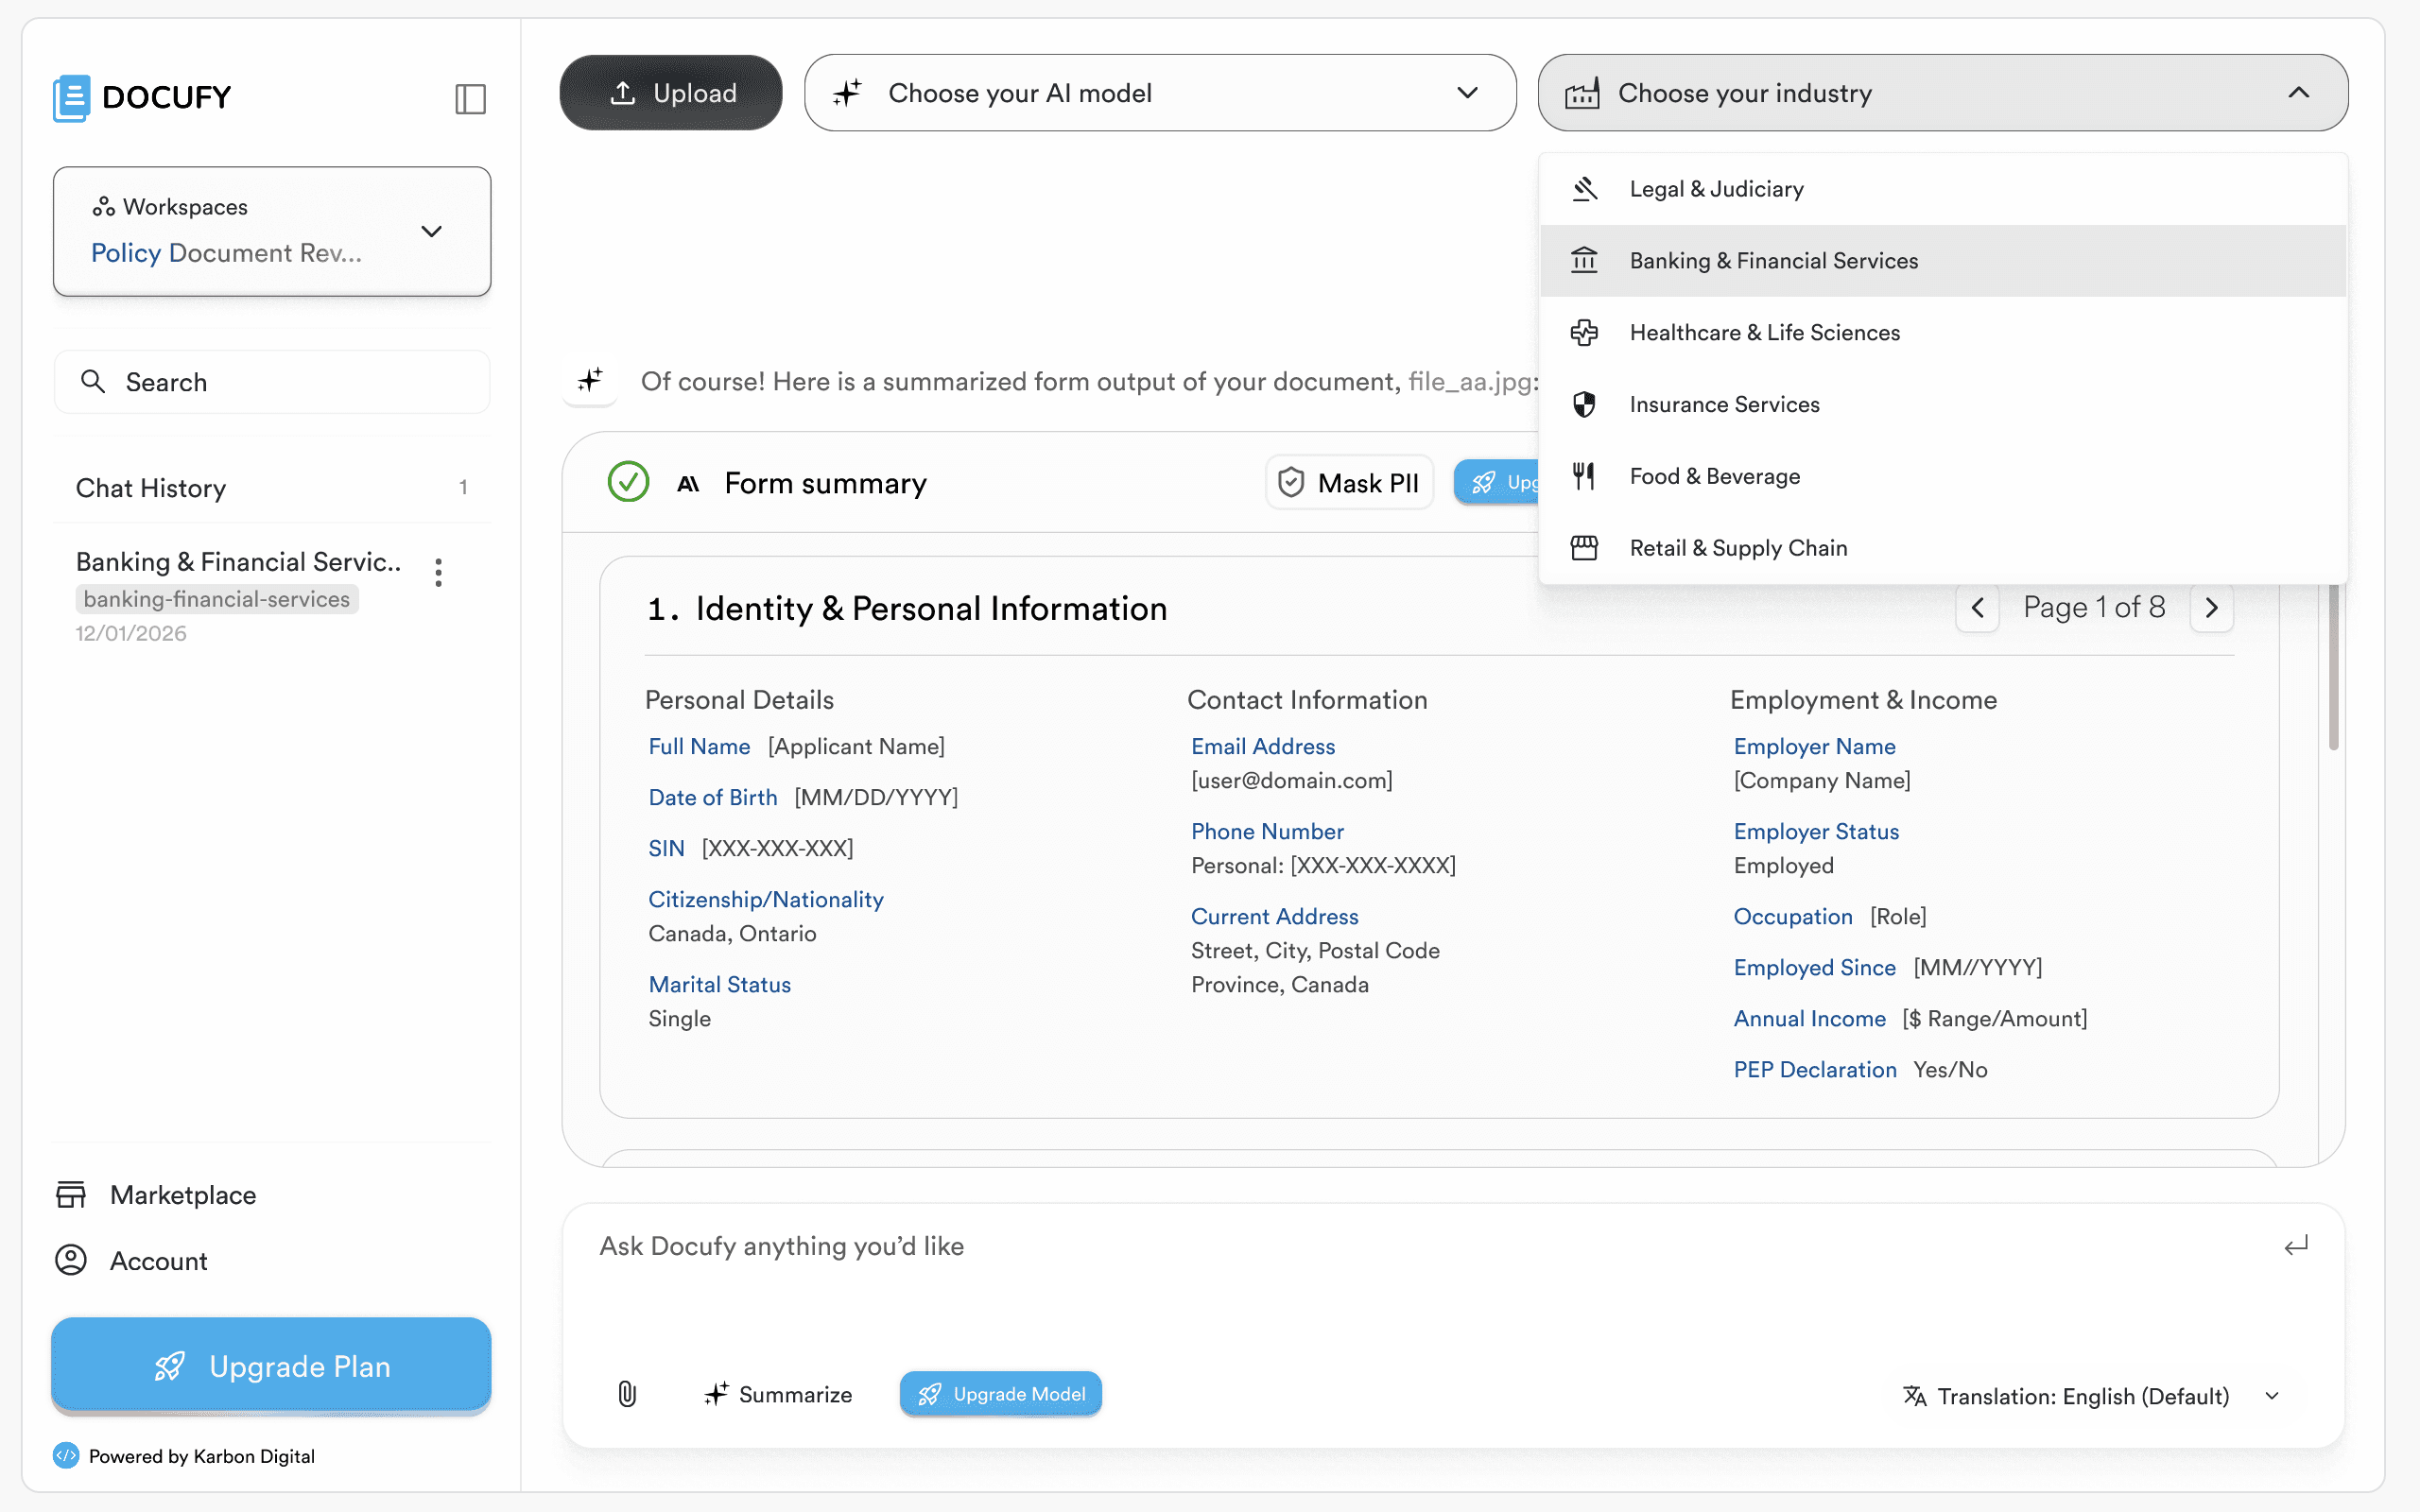Go to next page arrow
Viewport: 2420px width, 1512px height.
click(x=2212, y=608)
